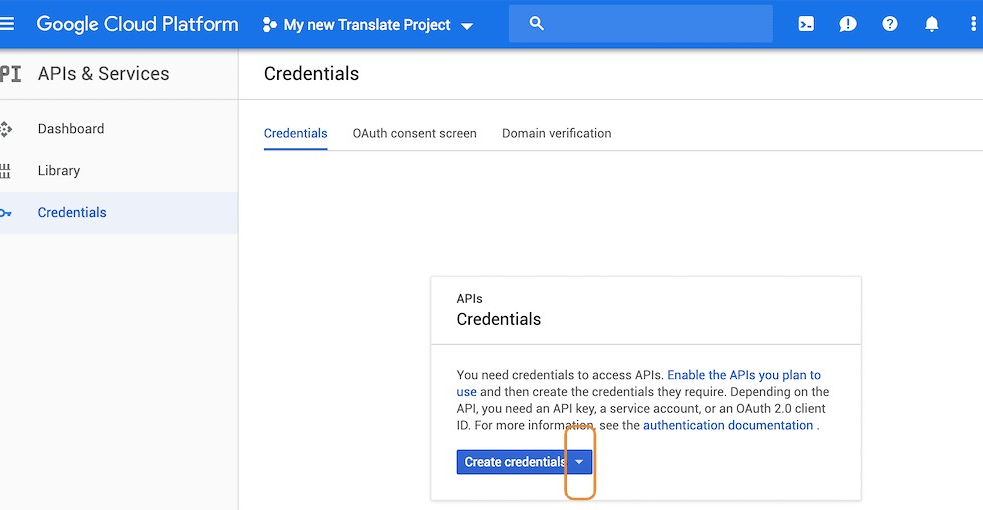Select the Credentials tab

(x=295, y=133)
